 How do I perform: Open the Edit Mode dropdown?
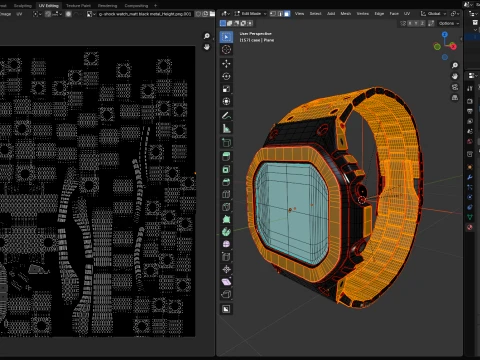(x=250, y=14)
